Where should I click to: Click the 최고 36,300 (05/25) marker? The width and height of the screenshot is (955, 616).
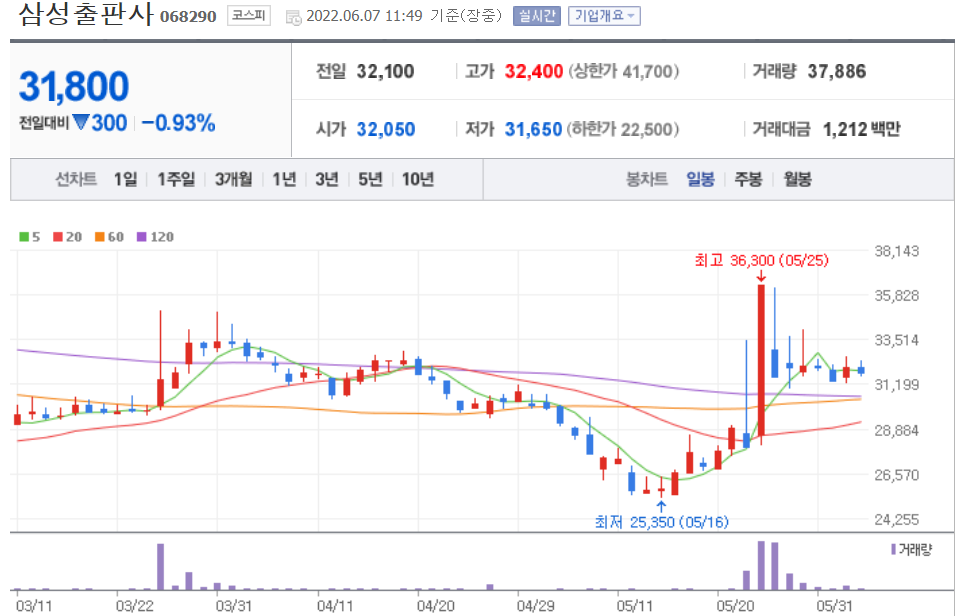[762, 261]
